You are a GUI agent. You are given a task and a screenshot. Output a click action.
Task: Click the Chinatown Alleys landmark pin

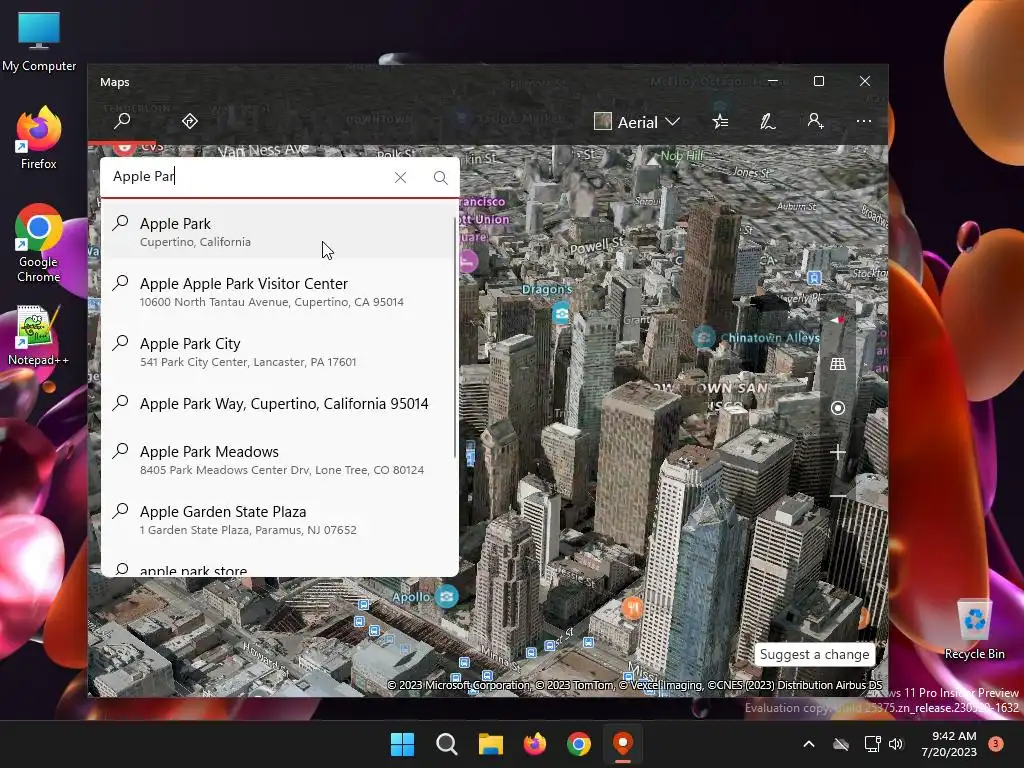tap(703, 338)
